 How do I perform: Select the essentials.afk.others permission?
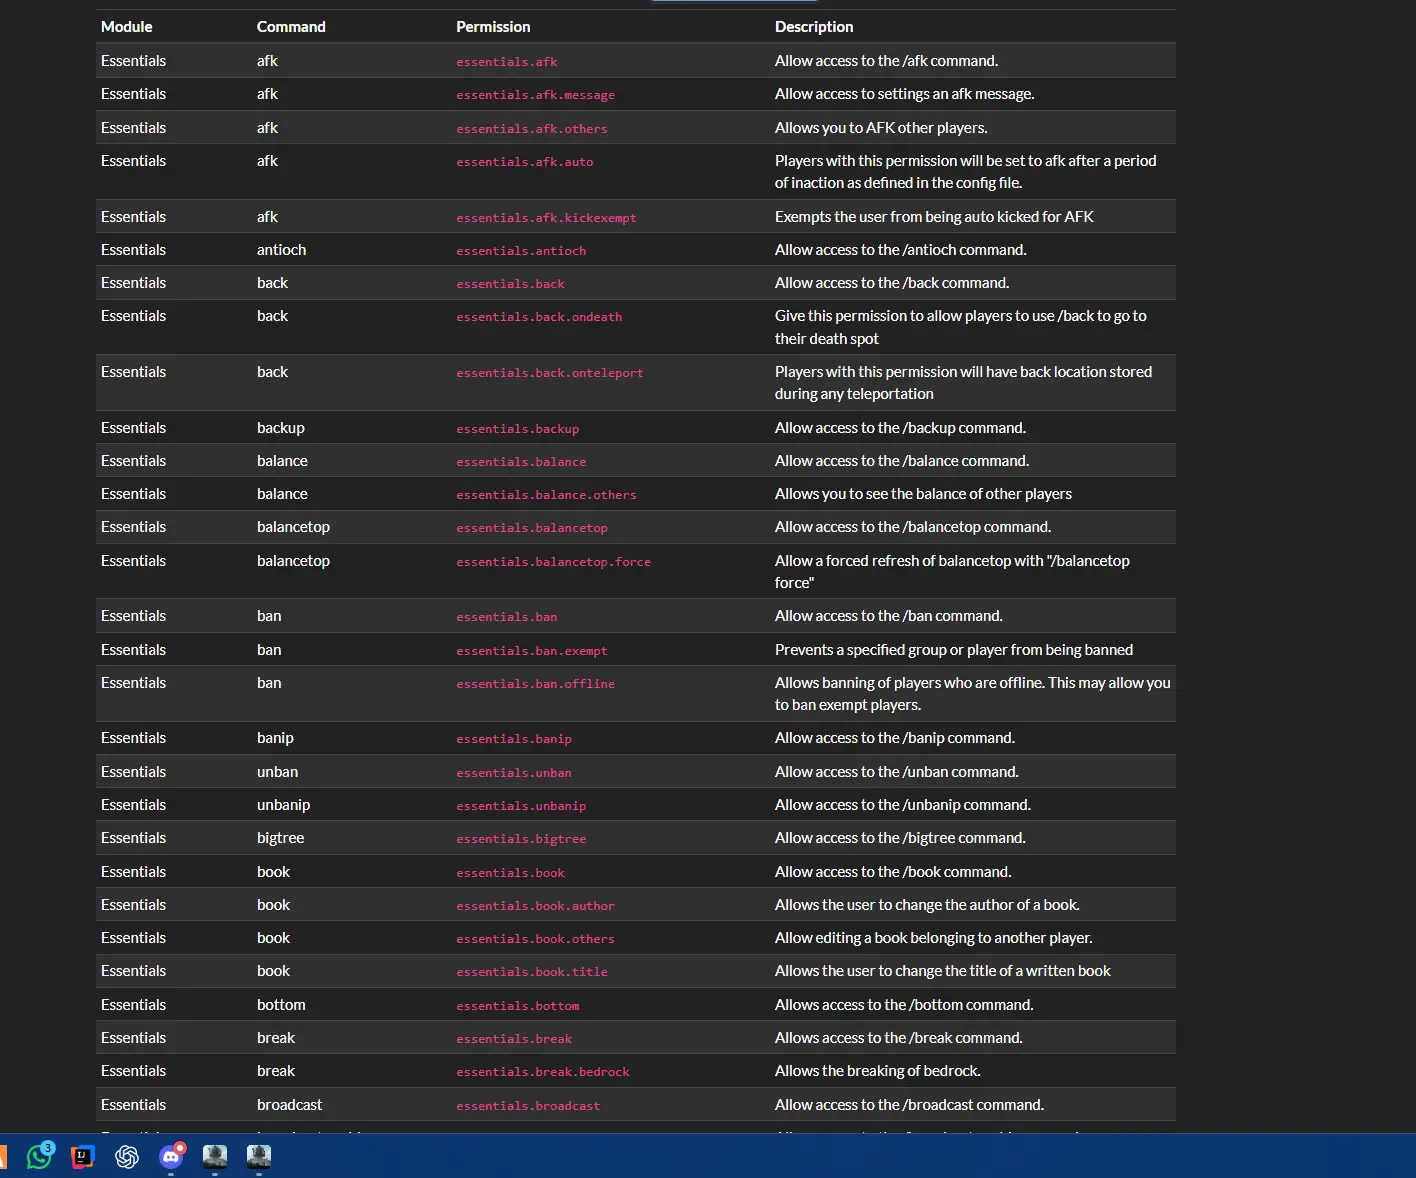tap(532, 129)
